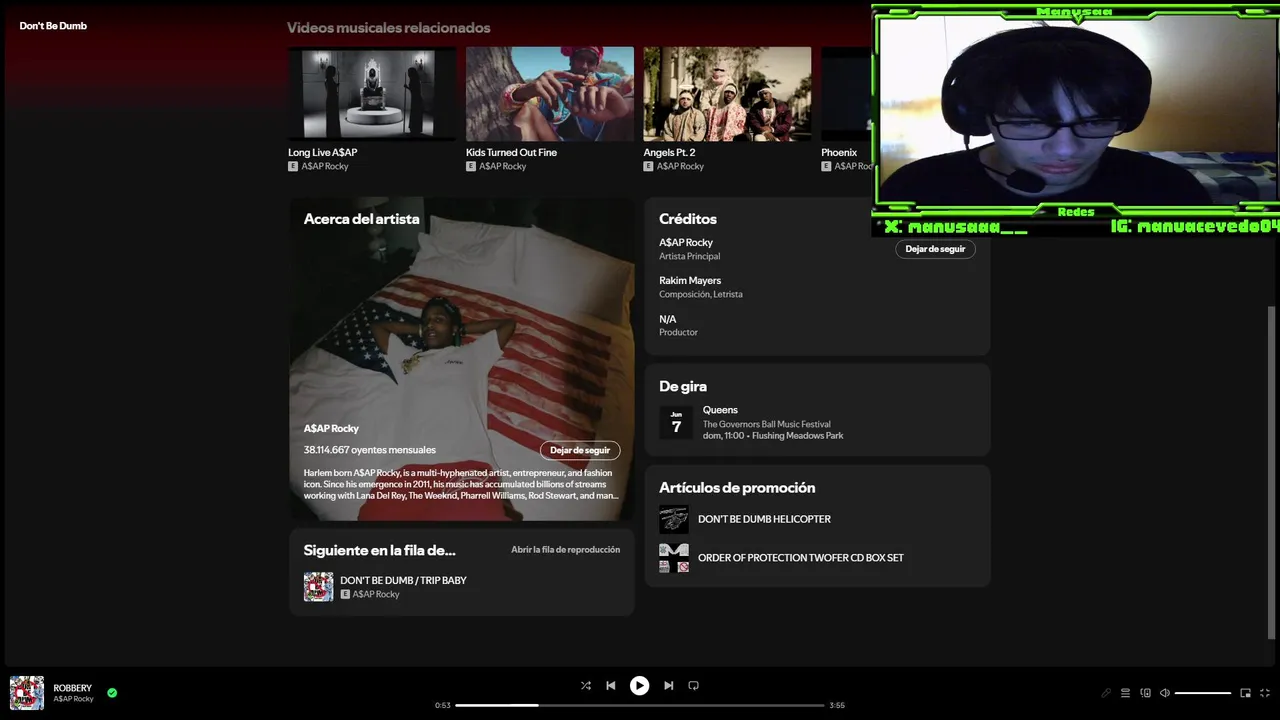Click the Kids Turned Out Fine title
1280x720 pixels.
511,152
